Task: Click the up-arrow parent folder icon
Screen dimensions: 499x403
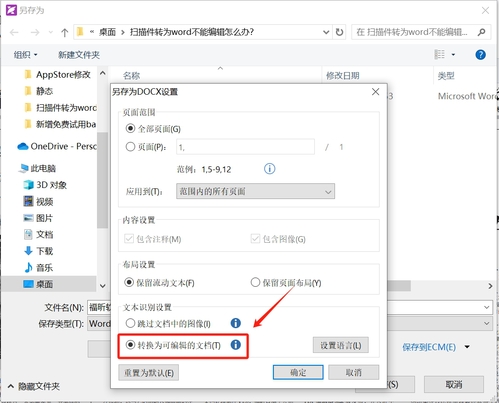Action: coord(64,32)
